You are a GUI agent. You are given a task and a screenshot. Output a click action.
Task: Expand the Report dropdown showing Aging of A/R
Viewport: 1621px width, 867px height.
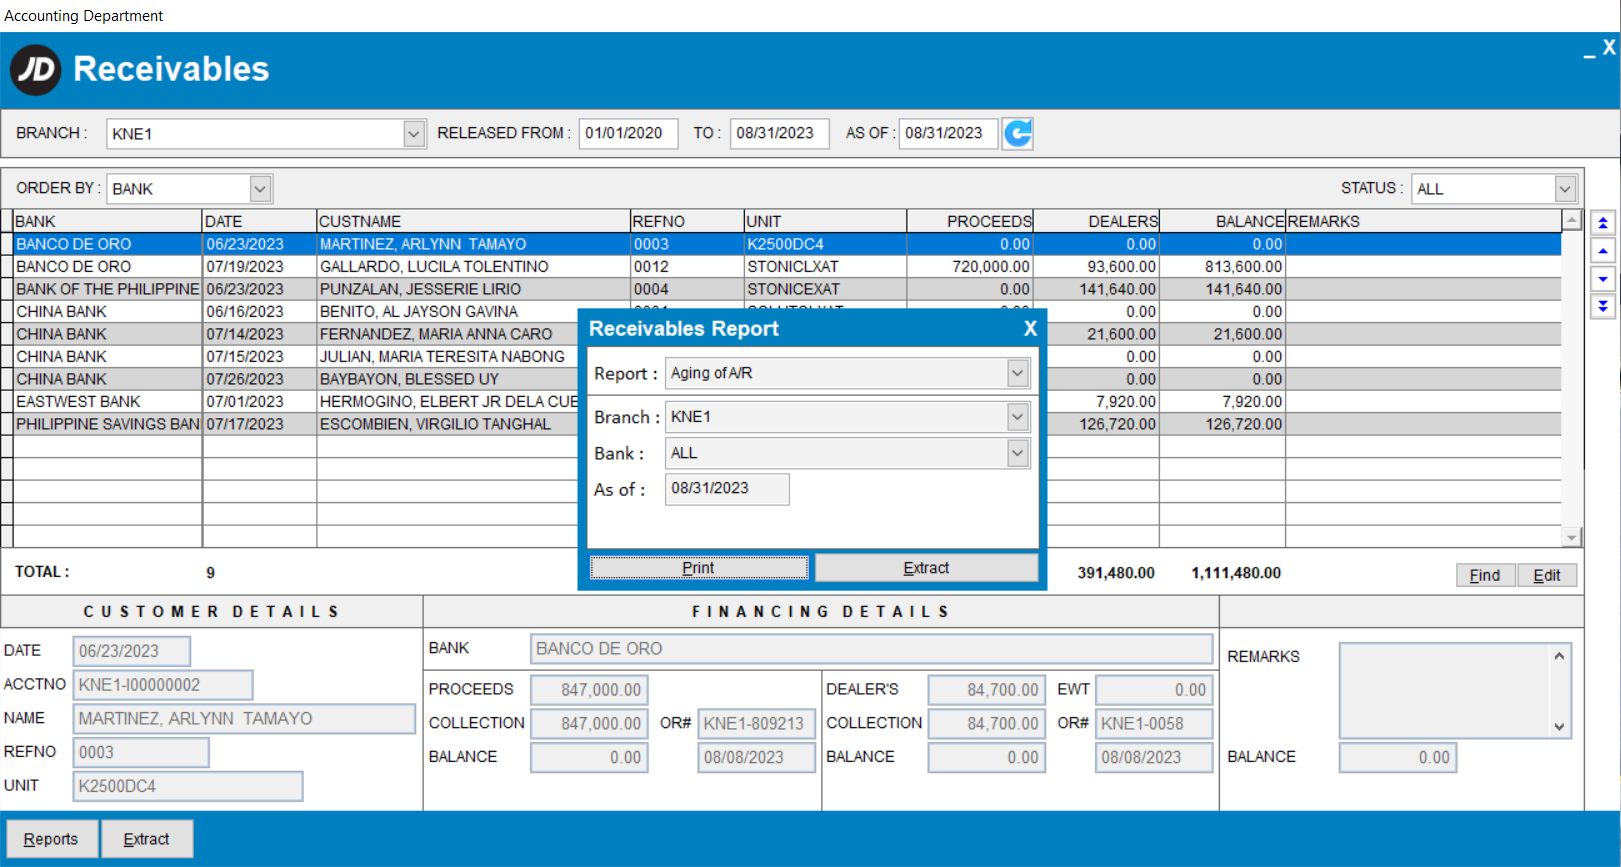click(1017, 373)
